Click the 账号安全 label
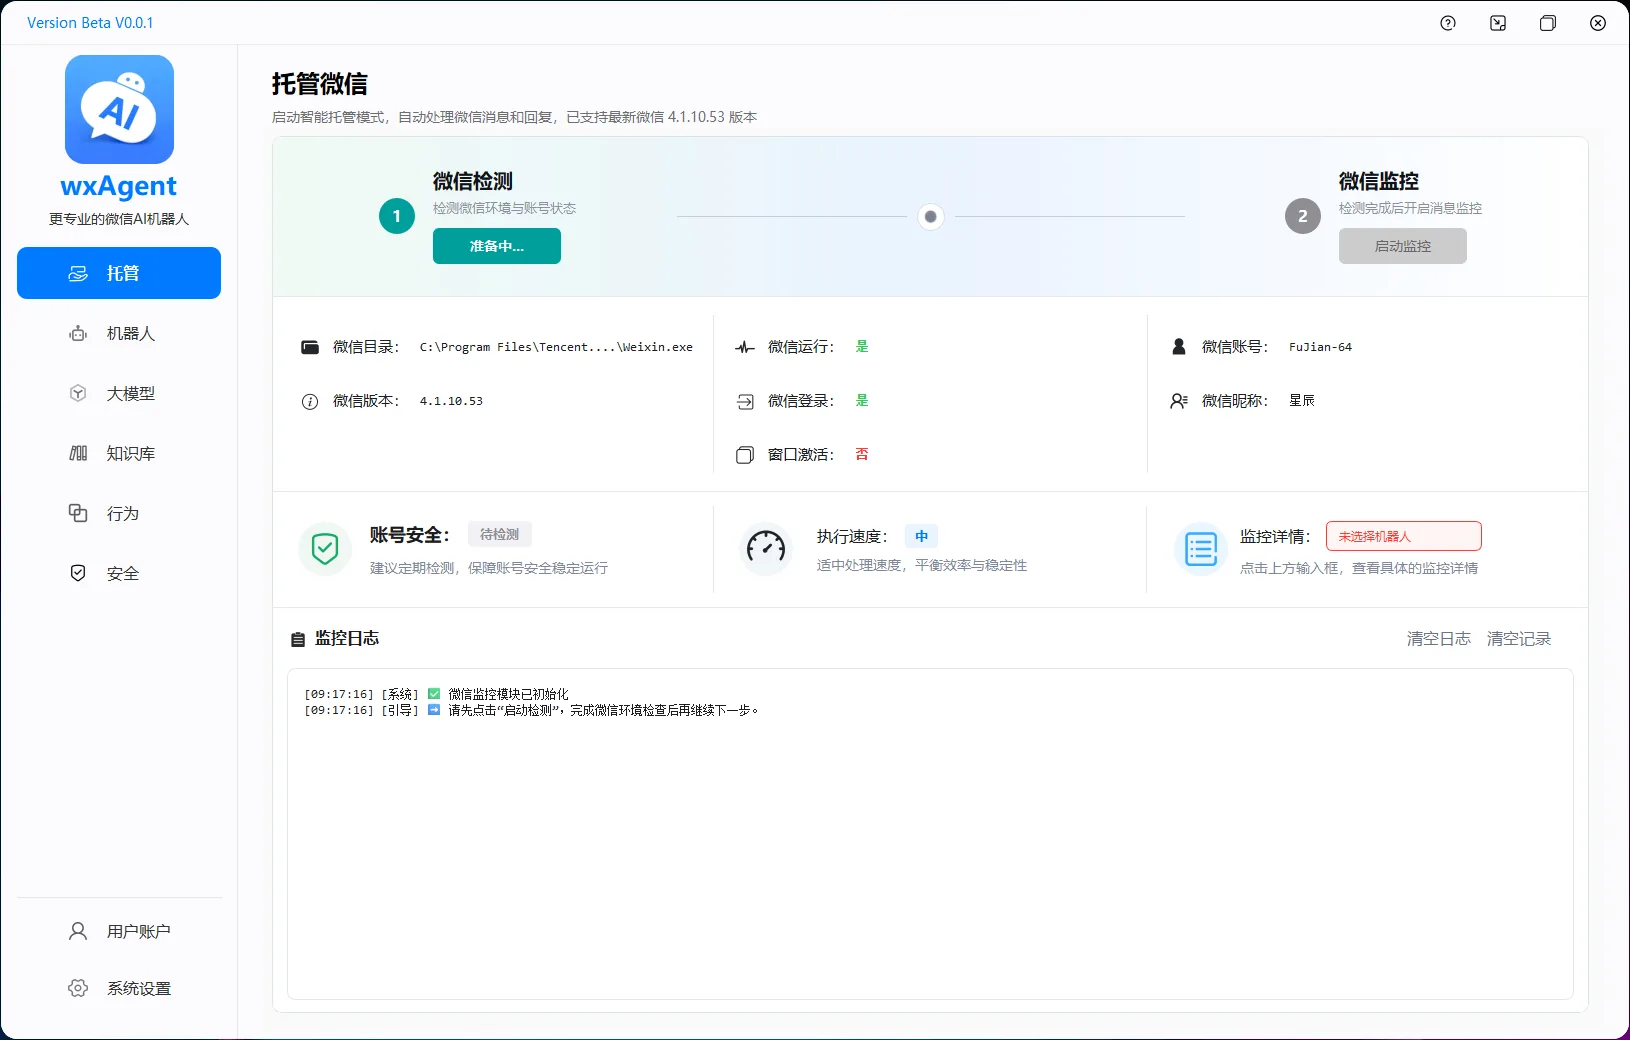 (x=409, y=535)
